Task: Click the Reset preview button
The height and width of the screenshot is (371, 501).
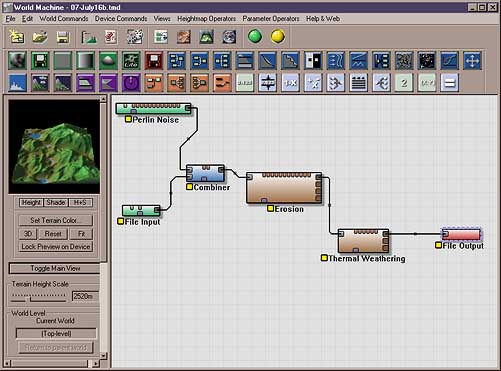Action: (53, 234)
